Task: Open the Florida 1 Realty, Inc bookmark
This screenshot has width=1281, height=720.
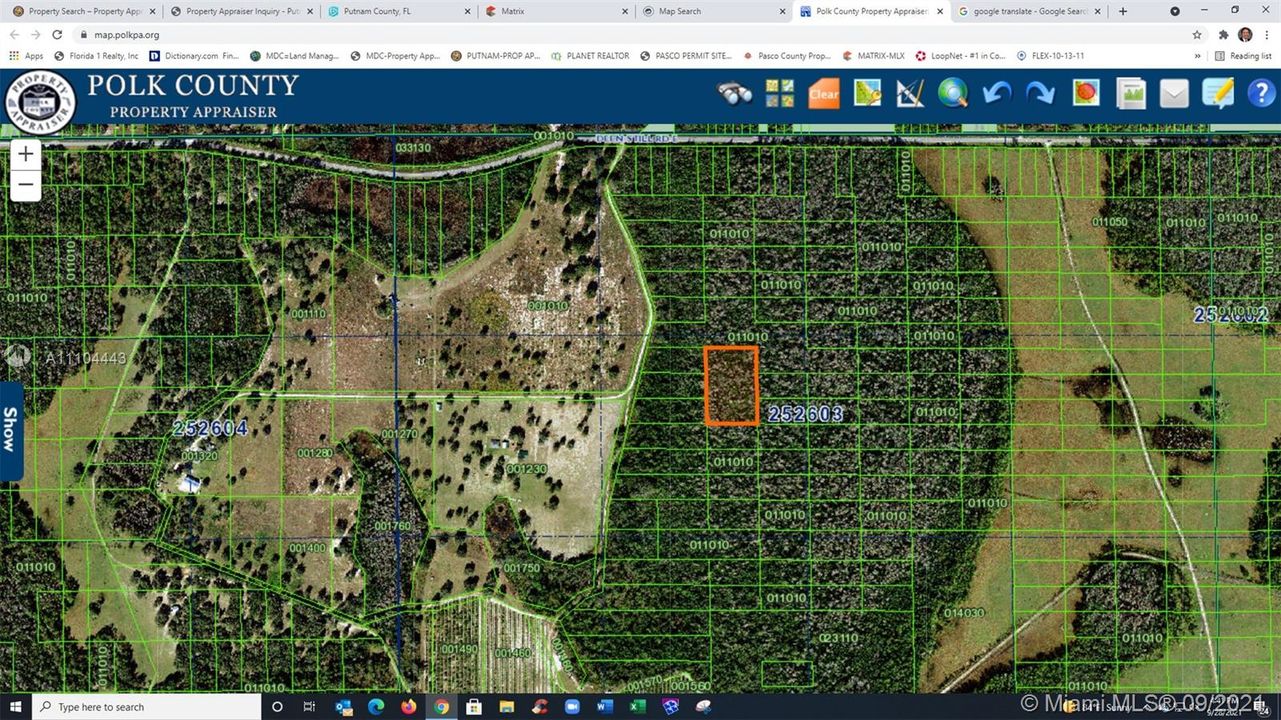Action: tap(96, 56)
